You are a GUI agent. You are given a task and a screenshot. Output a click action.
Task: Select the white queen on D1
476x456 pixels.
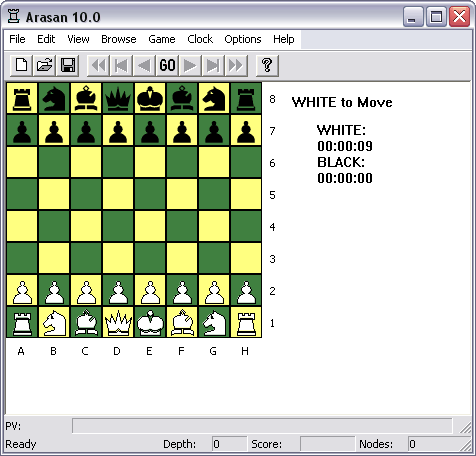[118, 322]
